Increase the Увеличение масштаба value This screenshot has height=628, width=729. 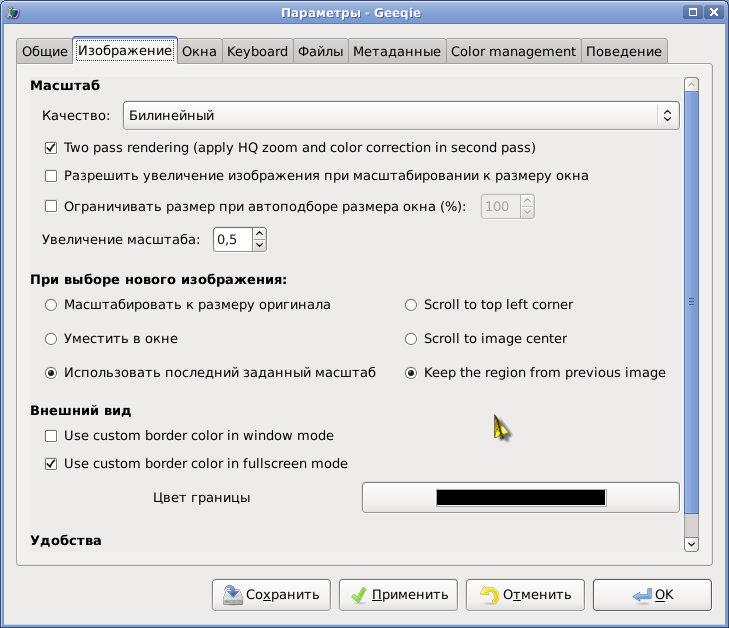(259, 234)
